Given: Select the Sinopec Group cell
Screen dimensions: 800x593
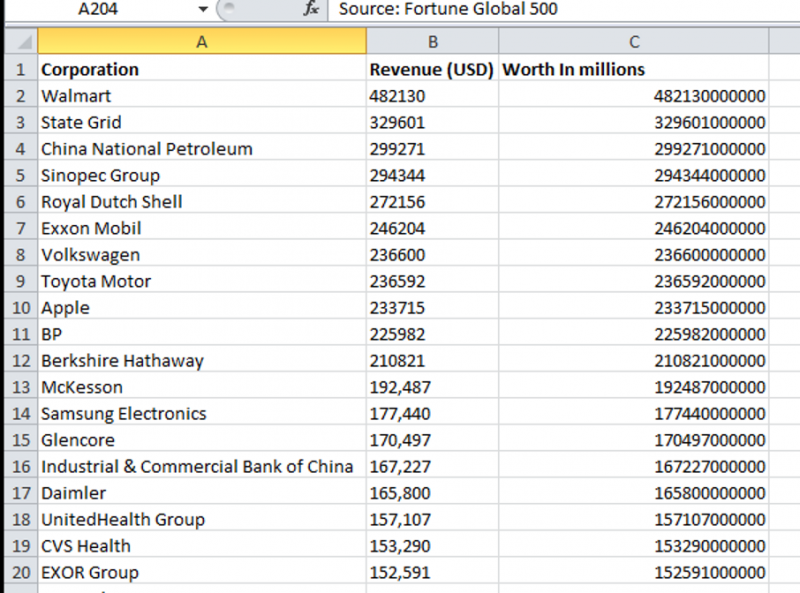Looking at the screenshot, I should [202, 175].
